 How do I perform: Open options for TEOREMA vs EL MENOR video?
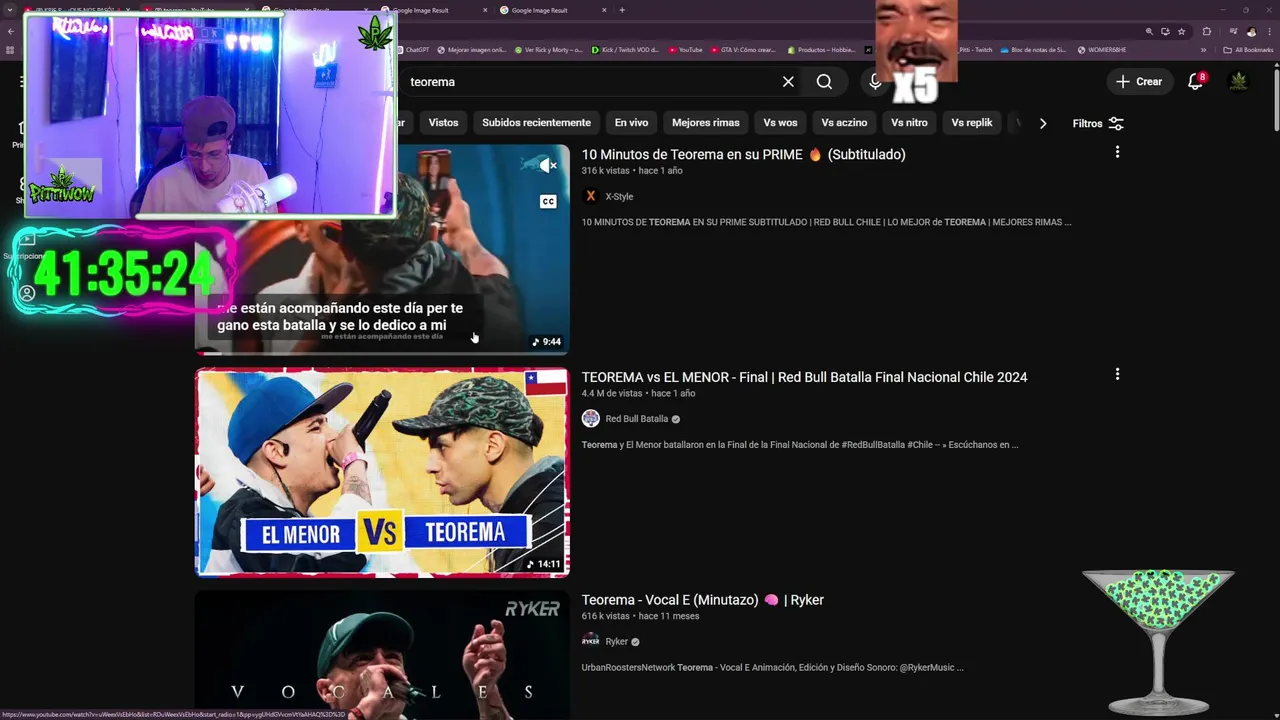click(x=1117, y=374)
